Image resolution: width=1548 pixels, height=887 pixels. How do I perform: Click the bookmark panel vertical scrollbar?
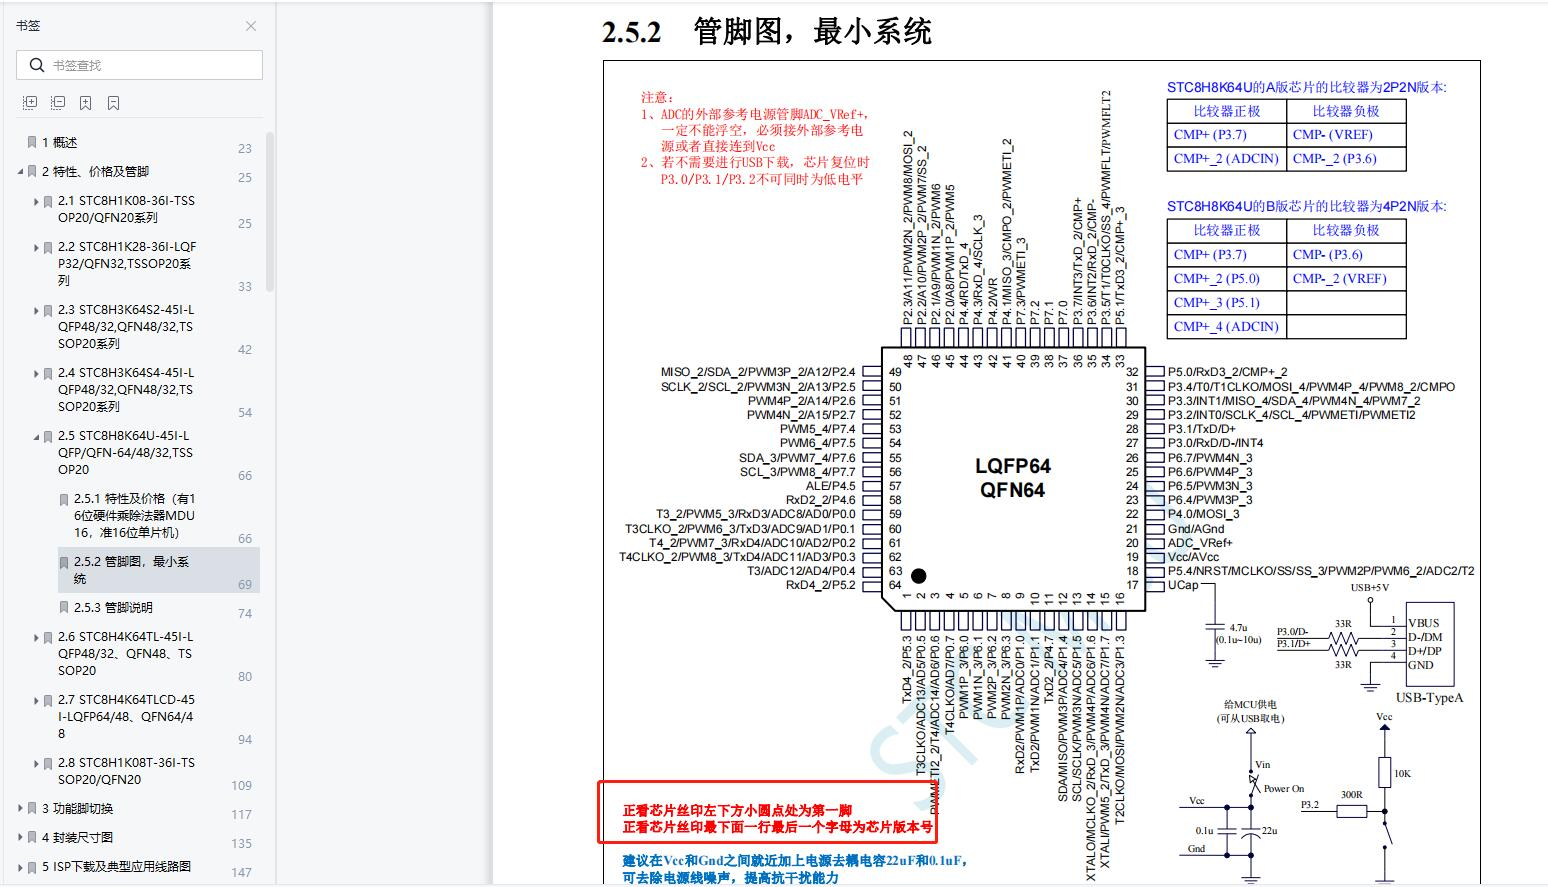pos(270,210)
